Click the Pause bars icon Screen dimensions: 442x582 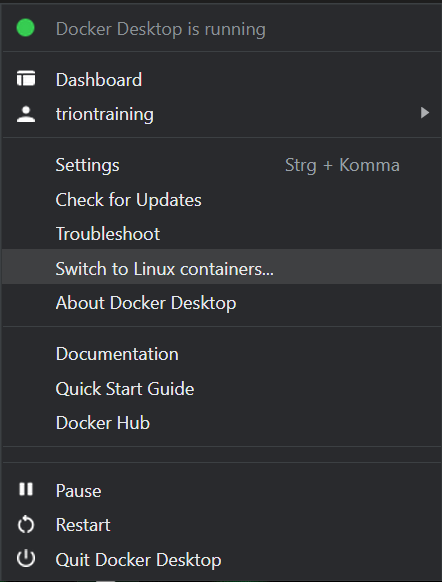pyautogui.click(x=26, y=489)
